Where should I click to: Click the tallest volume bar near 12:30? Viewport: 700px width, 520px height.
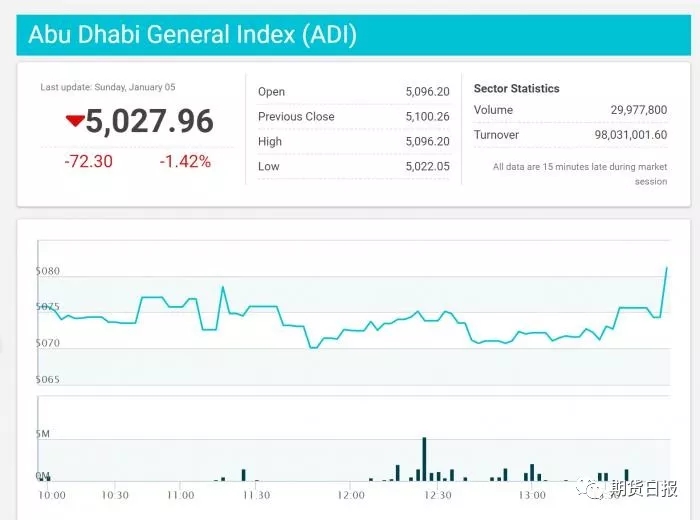(x=424, y=459)
